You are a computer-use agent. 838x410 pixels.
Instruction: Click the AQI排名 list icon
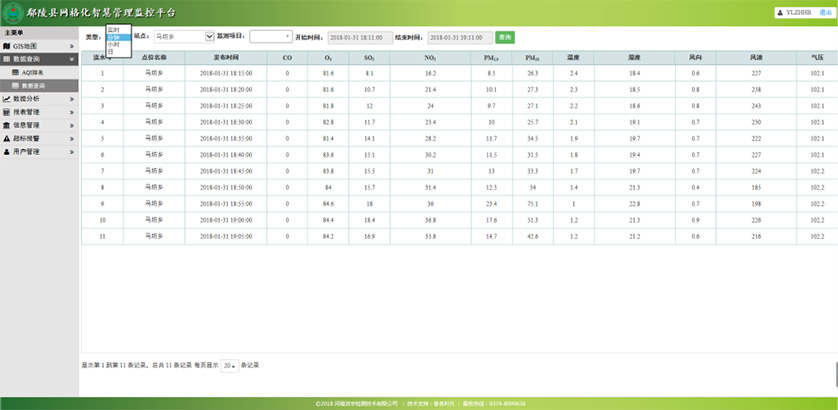tap(15, 72)
